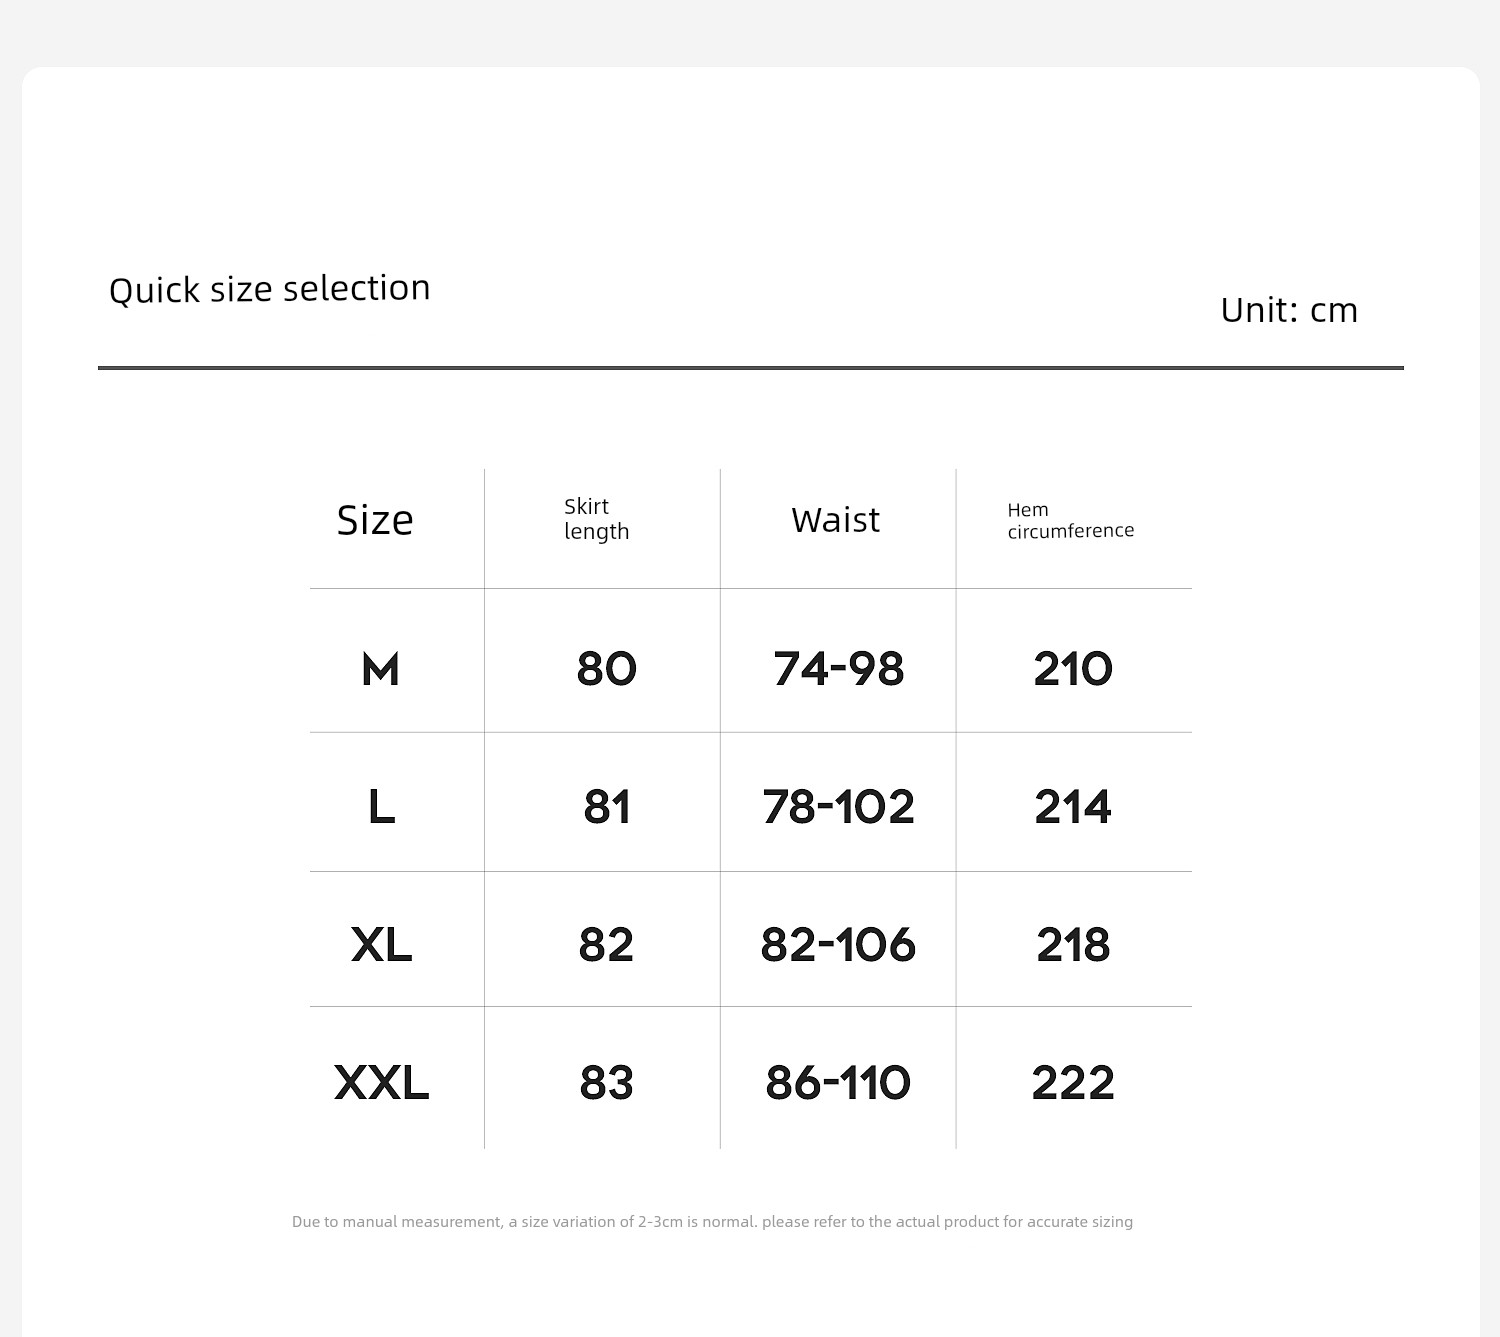Click skirt length value 80
The image size is (1500, 1337).
(x=606, y=669)
